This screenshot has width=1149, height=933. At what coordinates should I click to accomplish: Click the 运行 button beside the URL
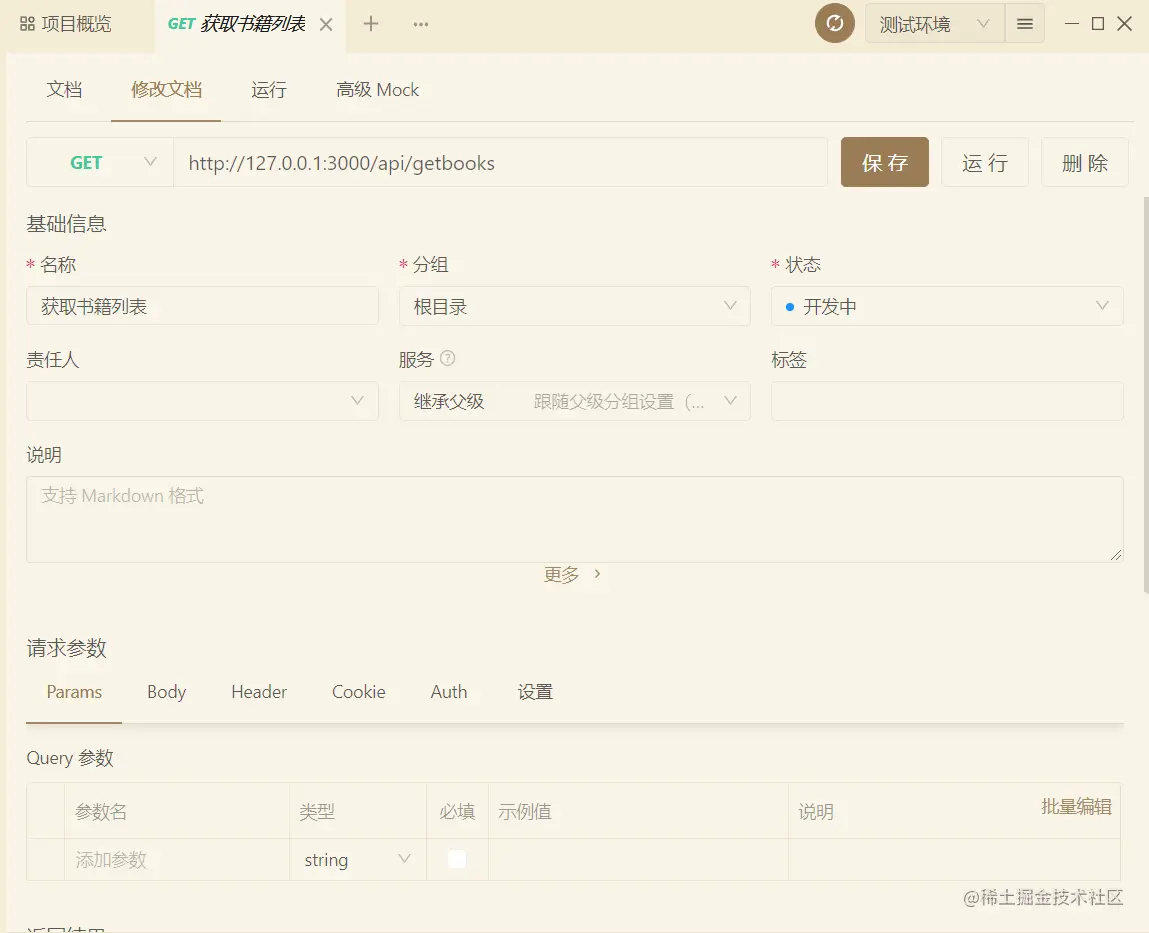tap(985, 162)
